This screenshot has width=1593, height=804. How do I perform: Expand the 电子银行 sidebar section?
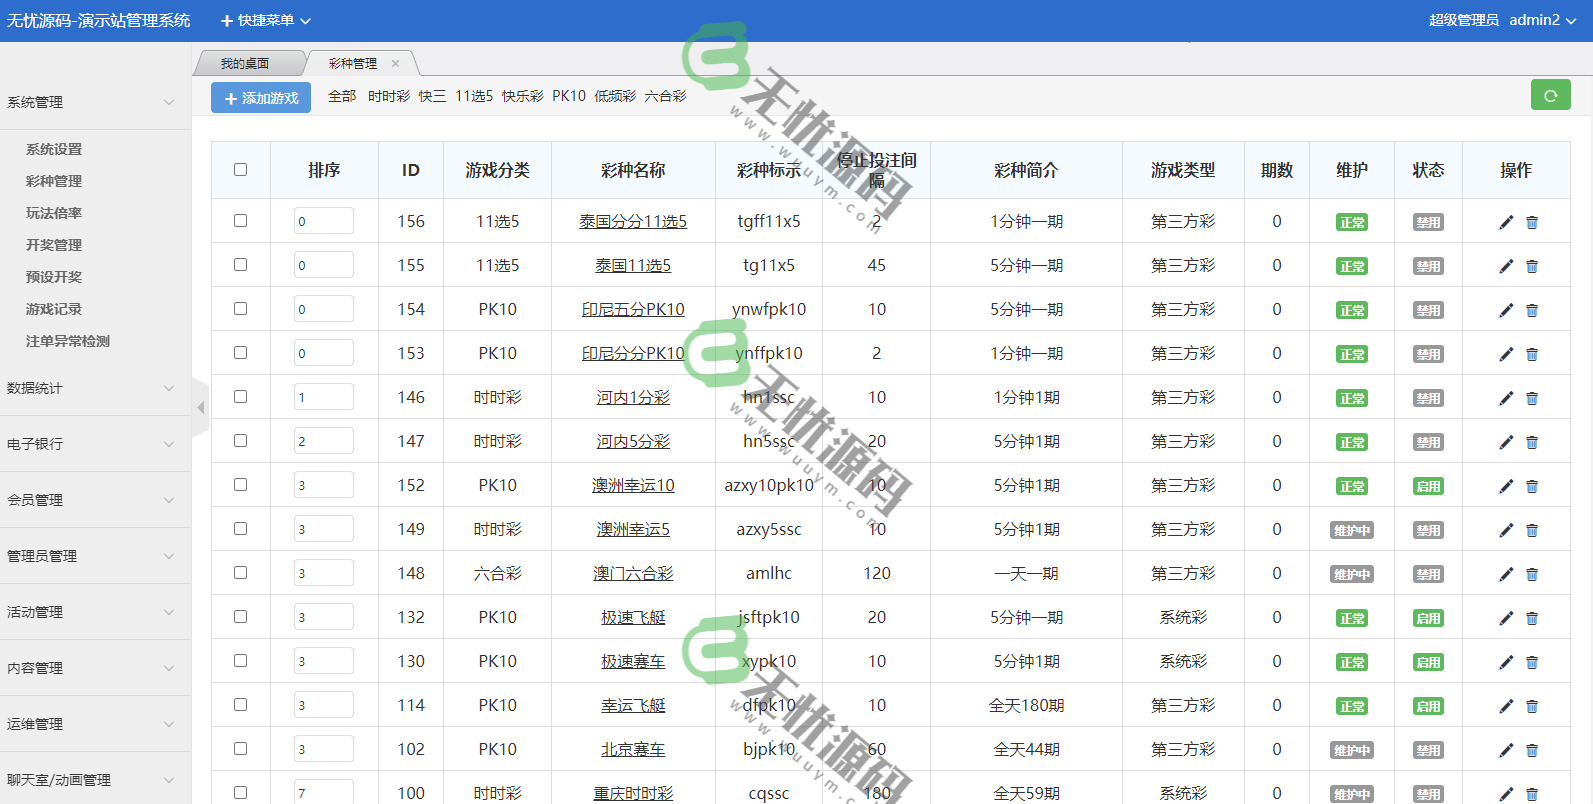coord(95,444)
